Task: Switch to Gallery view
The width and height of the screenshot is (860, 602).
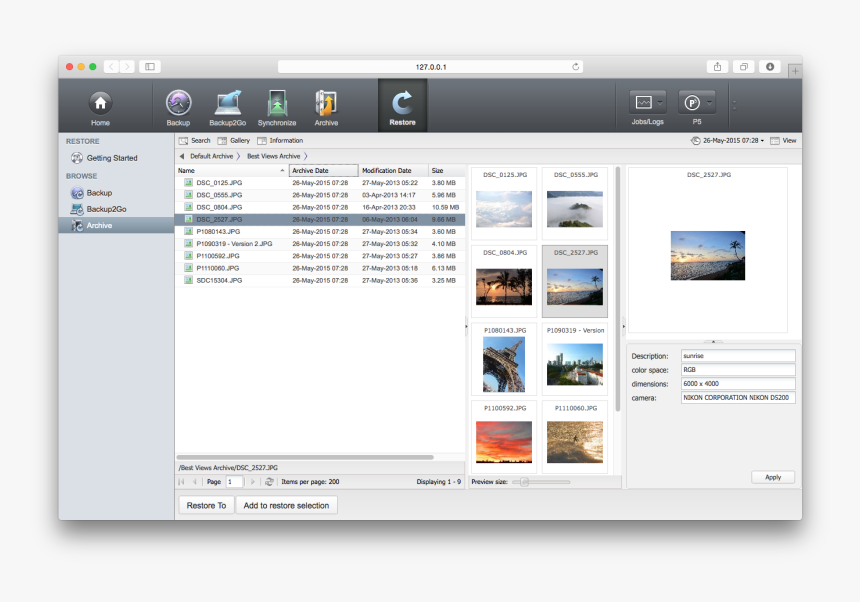Action: coord(233,140)
